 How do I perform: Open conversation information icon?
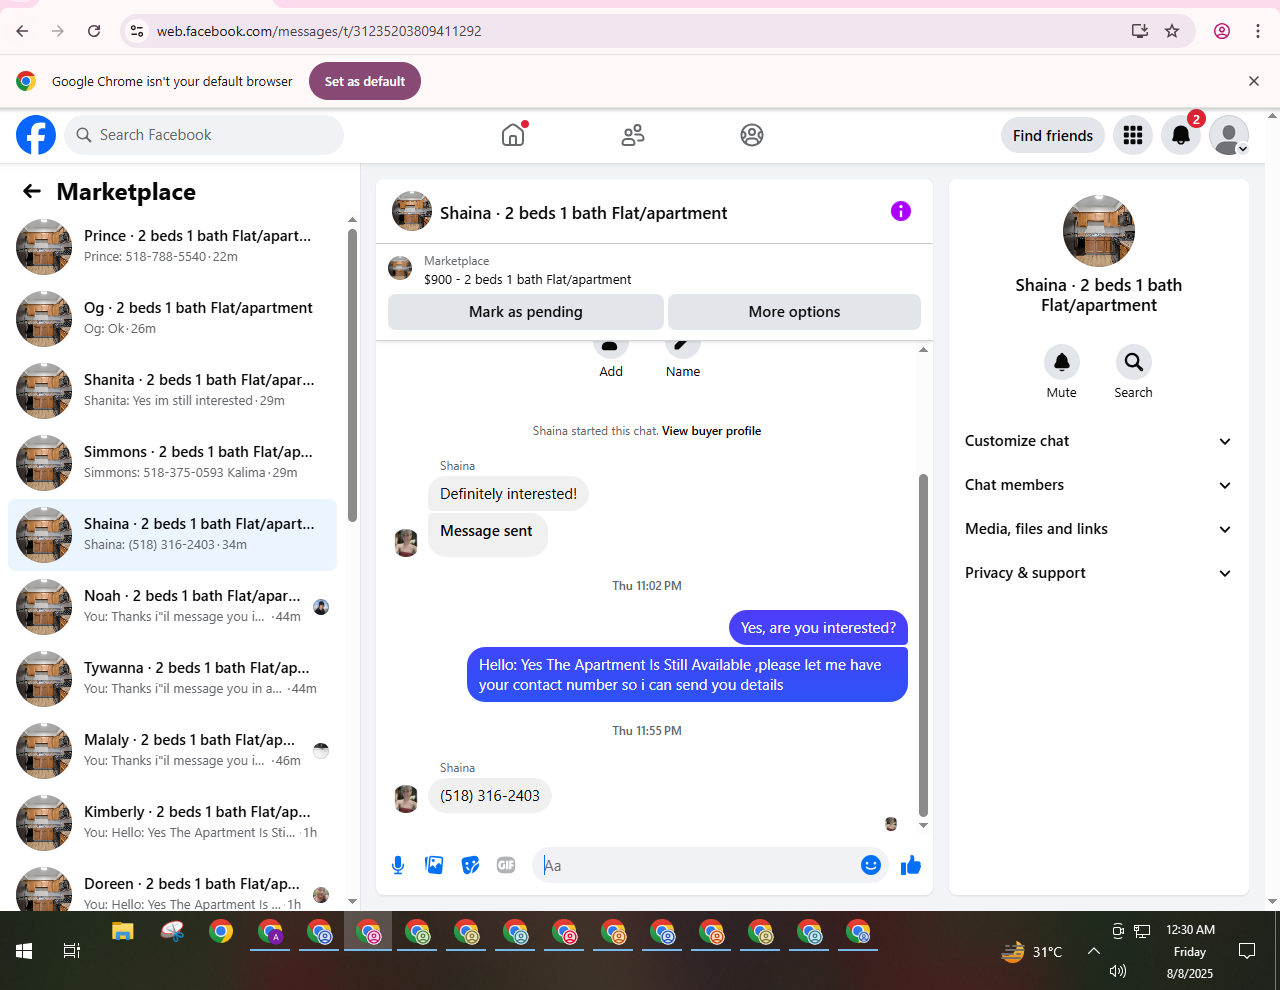[901, 211]
